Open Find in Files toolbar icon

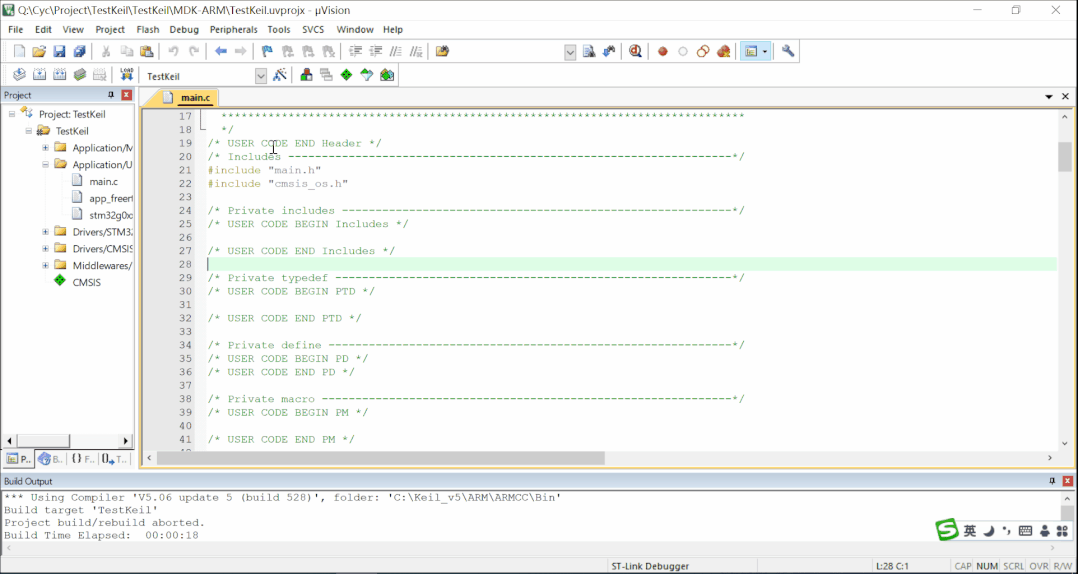click(443, 52)
